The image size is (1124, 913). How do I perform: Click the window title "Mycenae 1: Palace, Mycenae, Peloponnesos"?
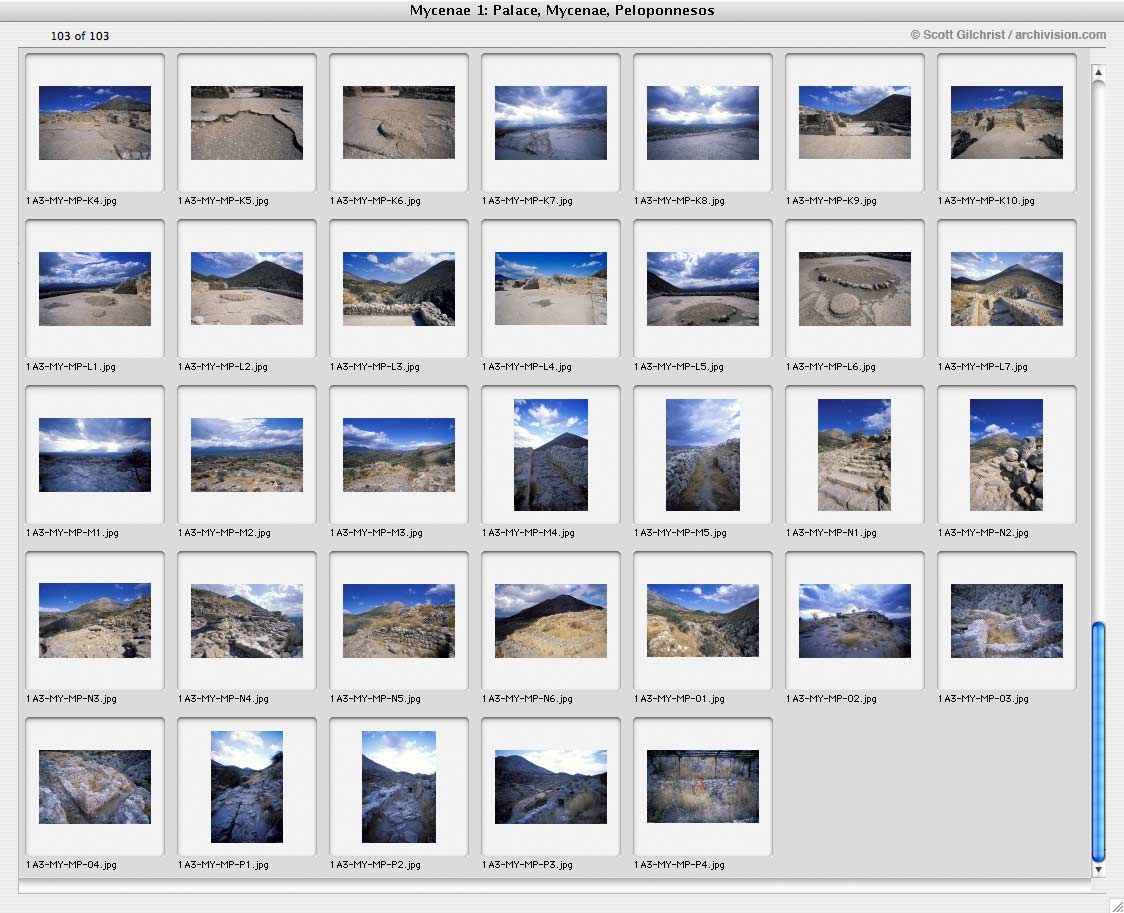coord(562,10)
